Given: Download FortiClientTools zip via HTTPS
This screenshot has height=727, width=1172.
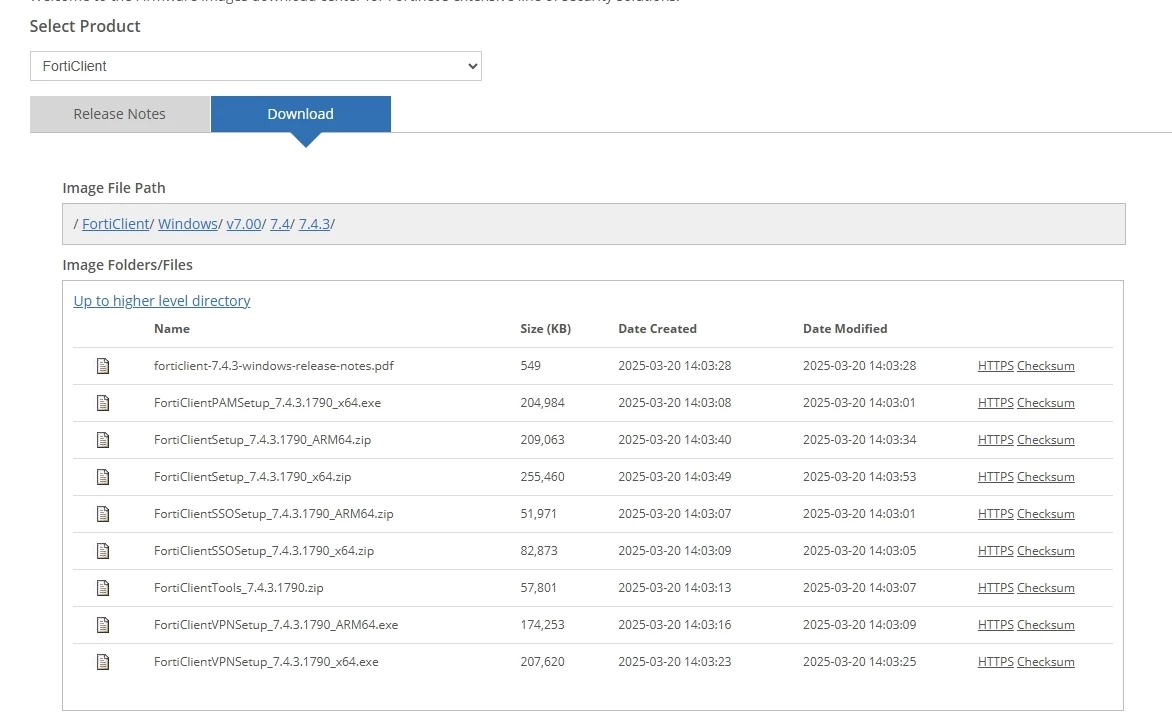Looking at the screenshot, I should (x=996, y=587).
